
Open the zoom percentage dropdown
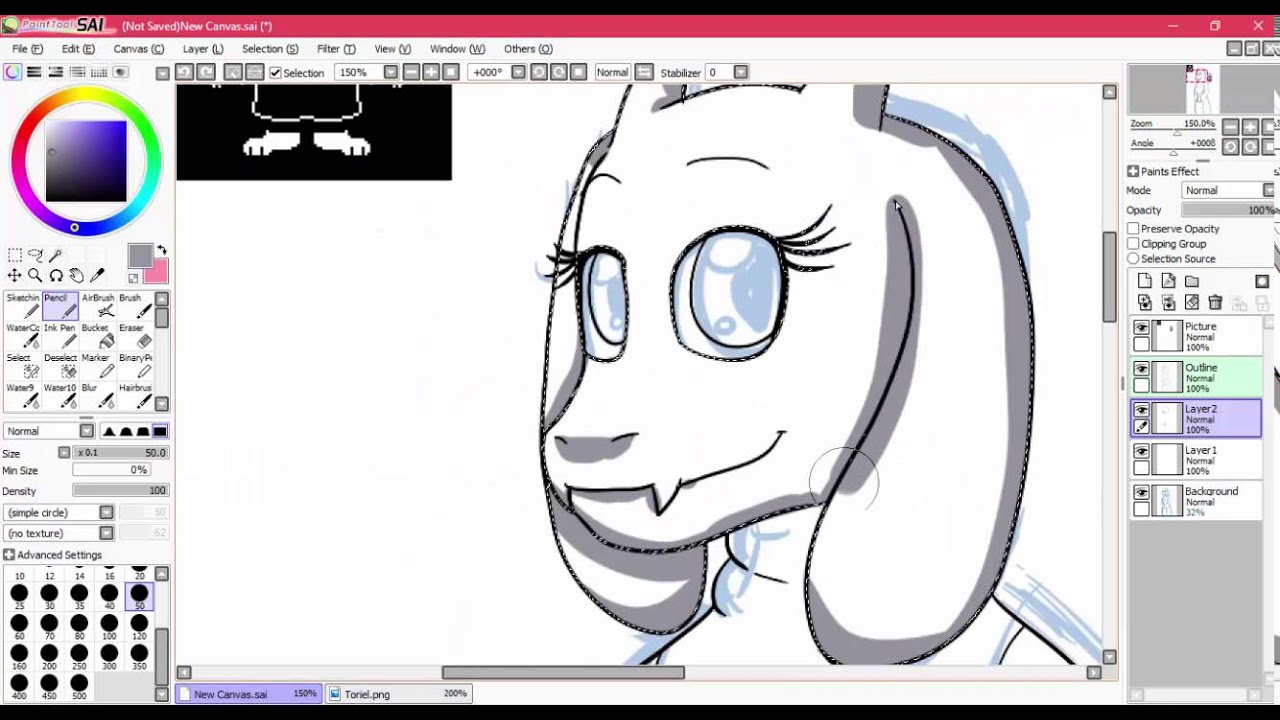click(391, 72)
